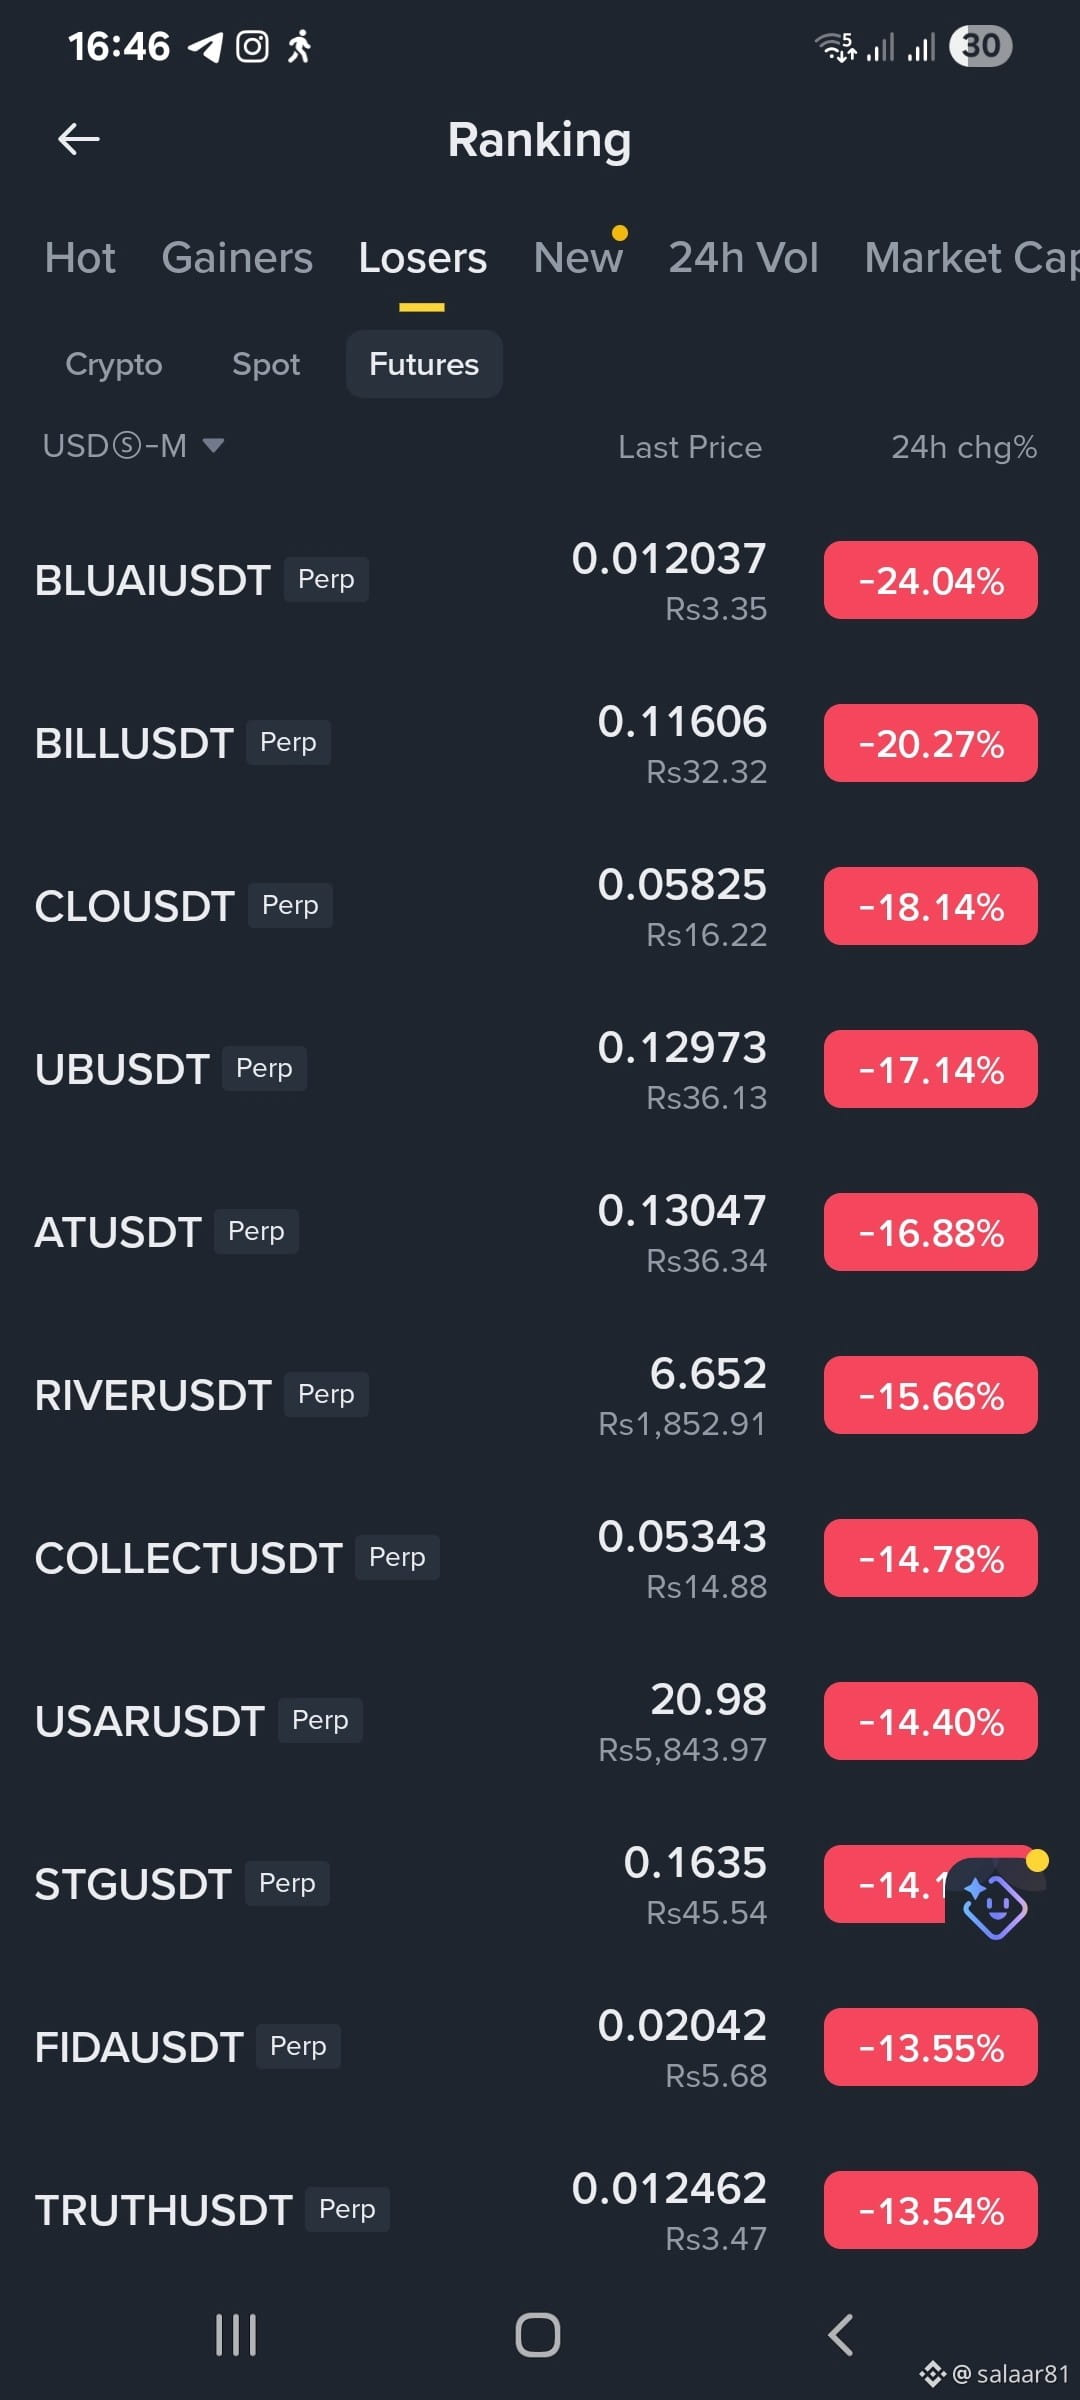Sort by 24h chg% column header
The image size is (1080, 2400).
click(964, 447)
